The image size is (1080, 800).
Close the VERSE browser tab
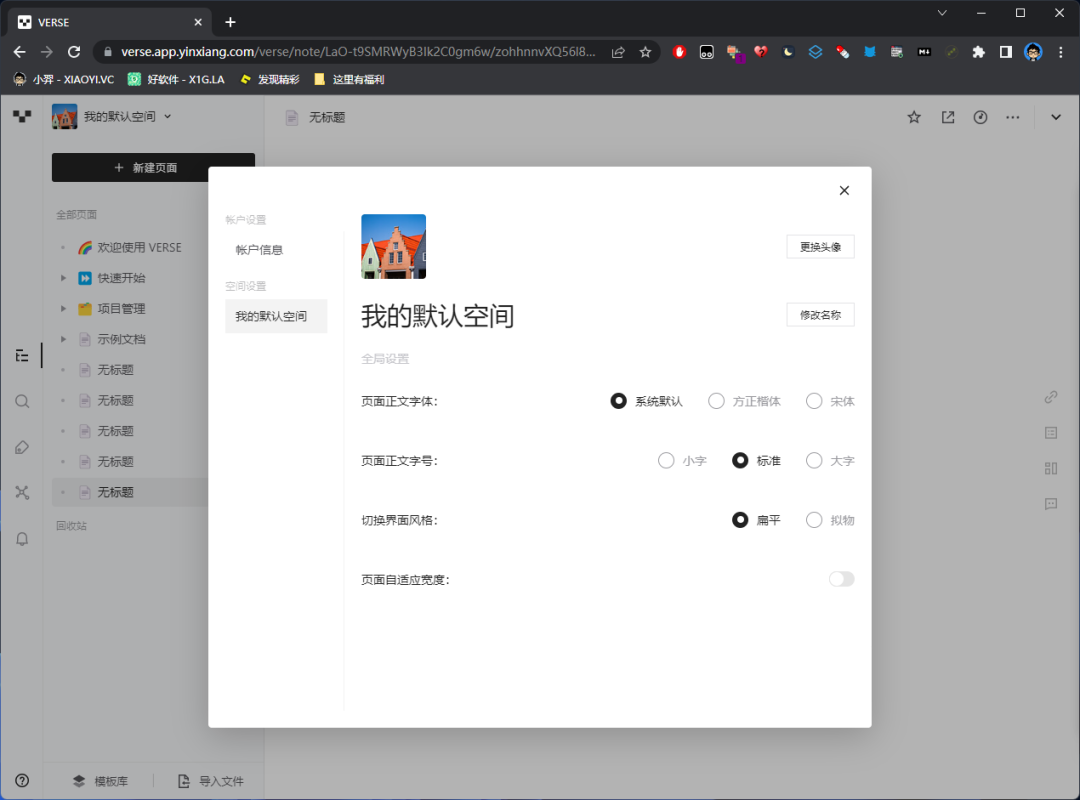point(198,22)
